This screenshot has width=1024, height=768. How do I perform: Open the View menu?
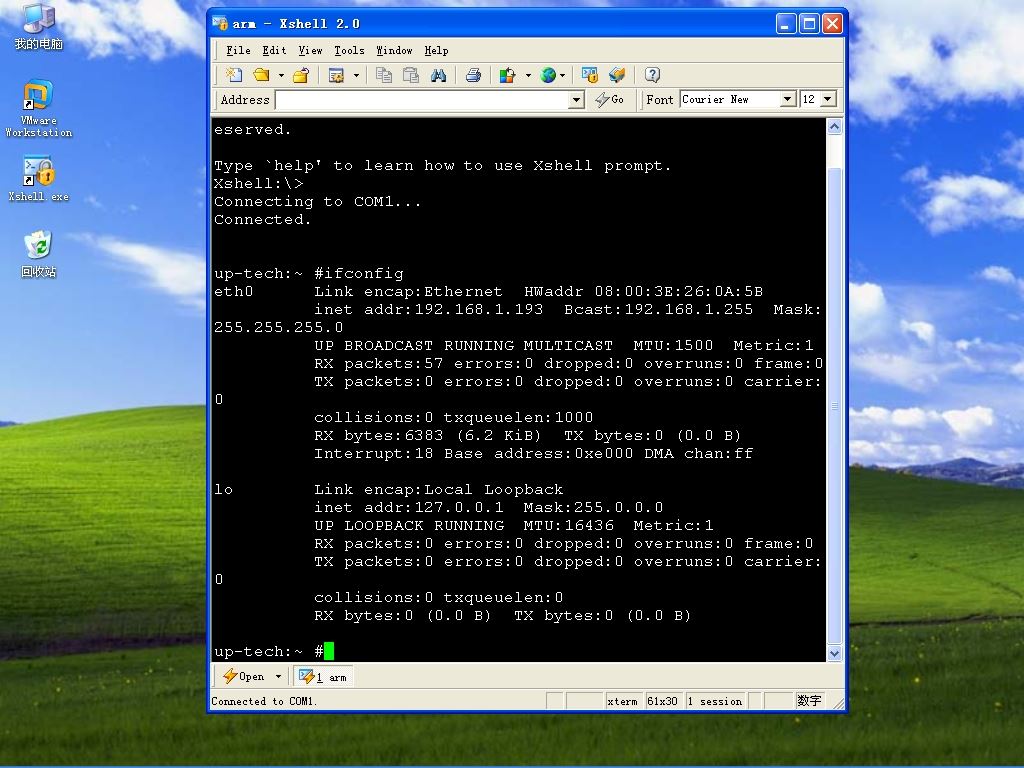tap(310, 50)
